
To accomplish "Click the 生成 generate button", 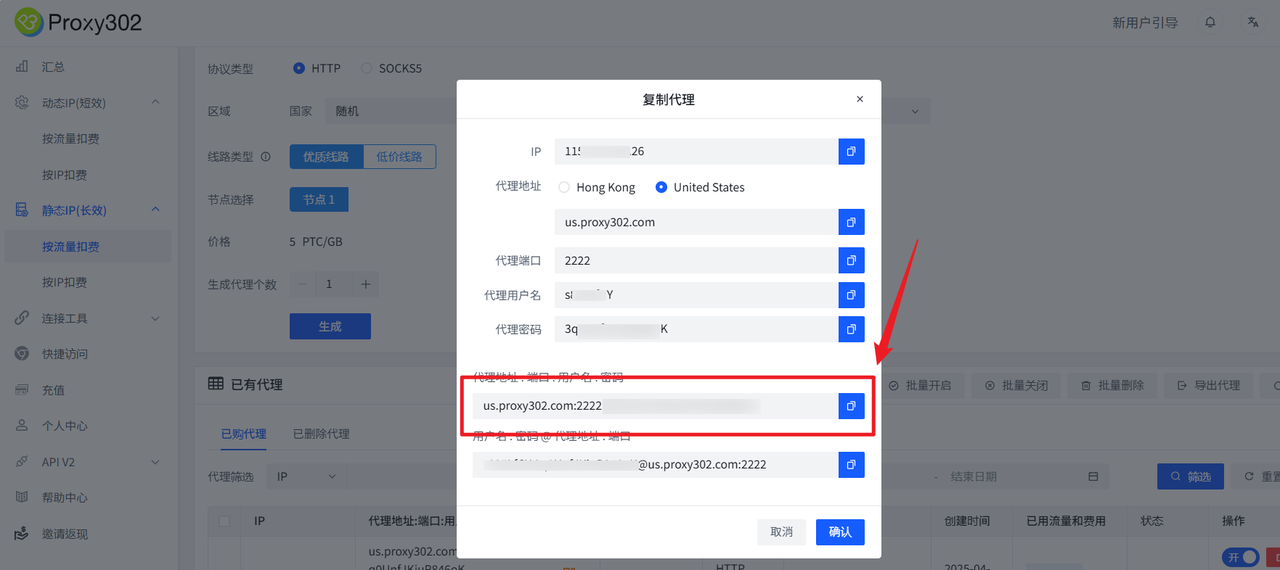I will click(330, 326).
